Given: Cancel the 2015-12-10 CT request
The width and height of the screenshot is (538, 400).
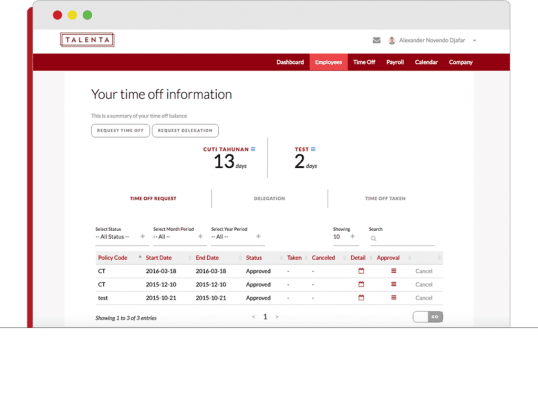Looking at the screenshot, I should click(x=424, y=284).
